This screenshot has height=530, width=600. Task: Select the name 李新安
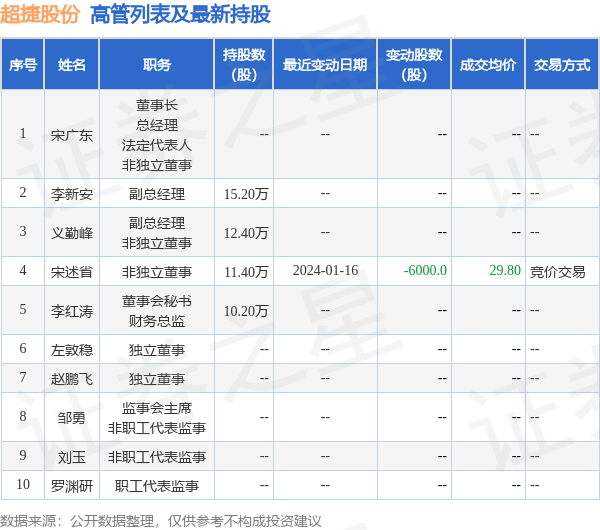click(x=72, y=194)
